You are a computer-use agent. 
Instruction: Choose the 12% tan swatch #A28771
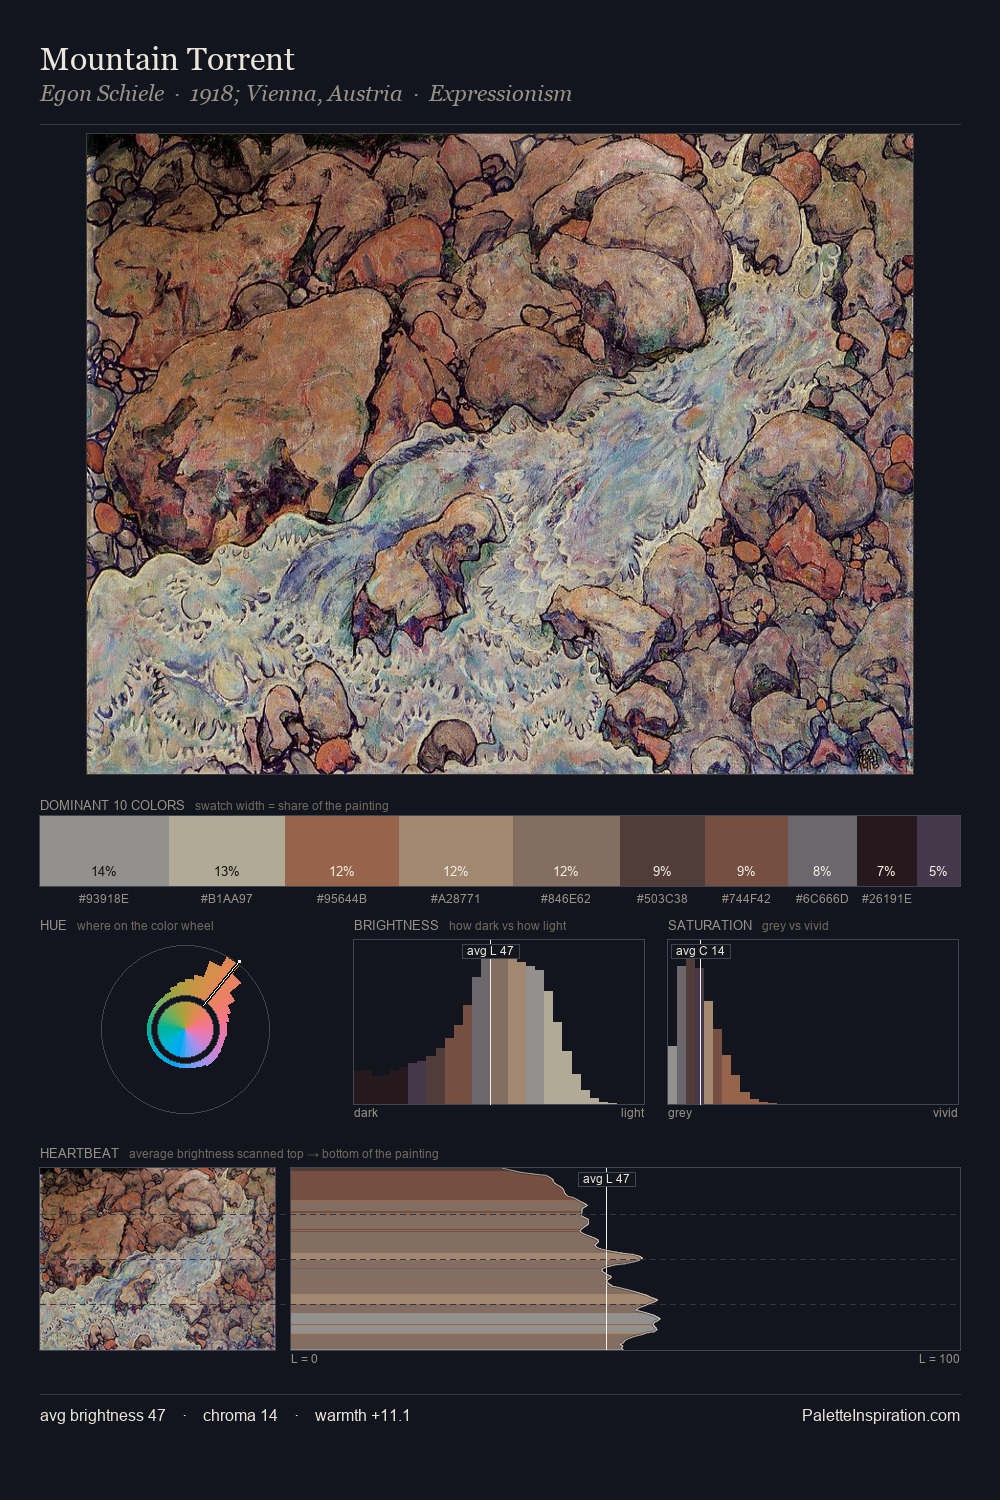pyautogui.click(x=456, y=851)
